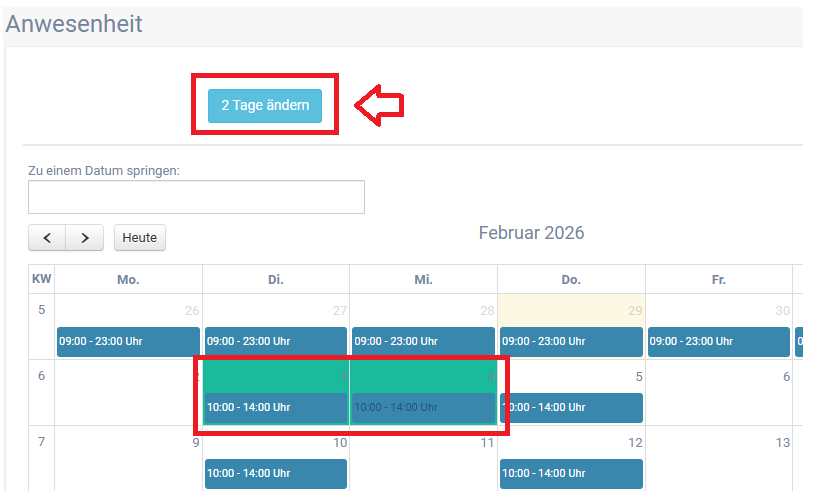The height and width of the screenshot is (497, 821).
Task: Open Tuesday's 09:00 - 23:00 Uhr entry in week 5
Action: [x=276, y=341]
